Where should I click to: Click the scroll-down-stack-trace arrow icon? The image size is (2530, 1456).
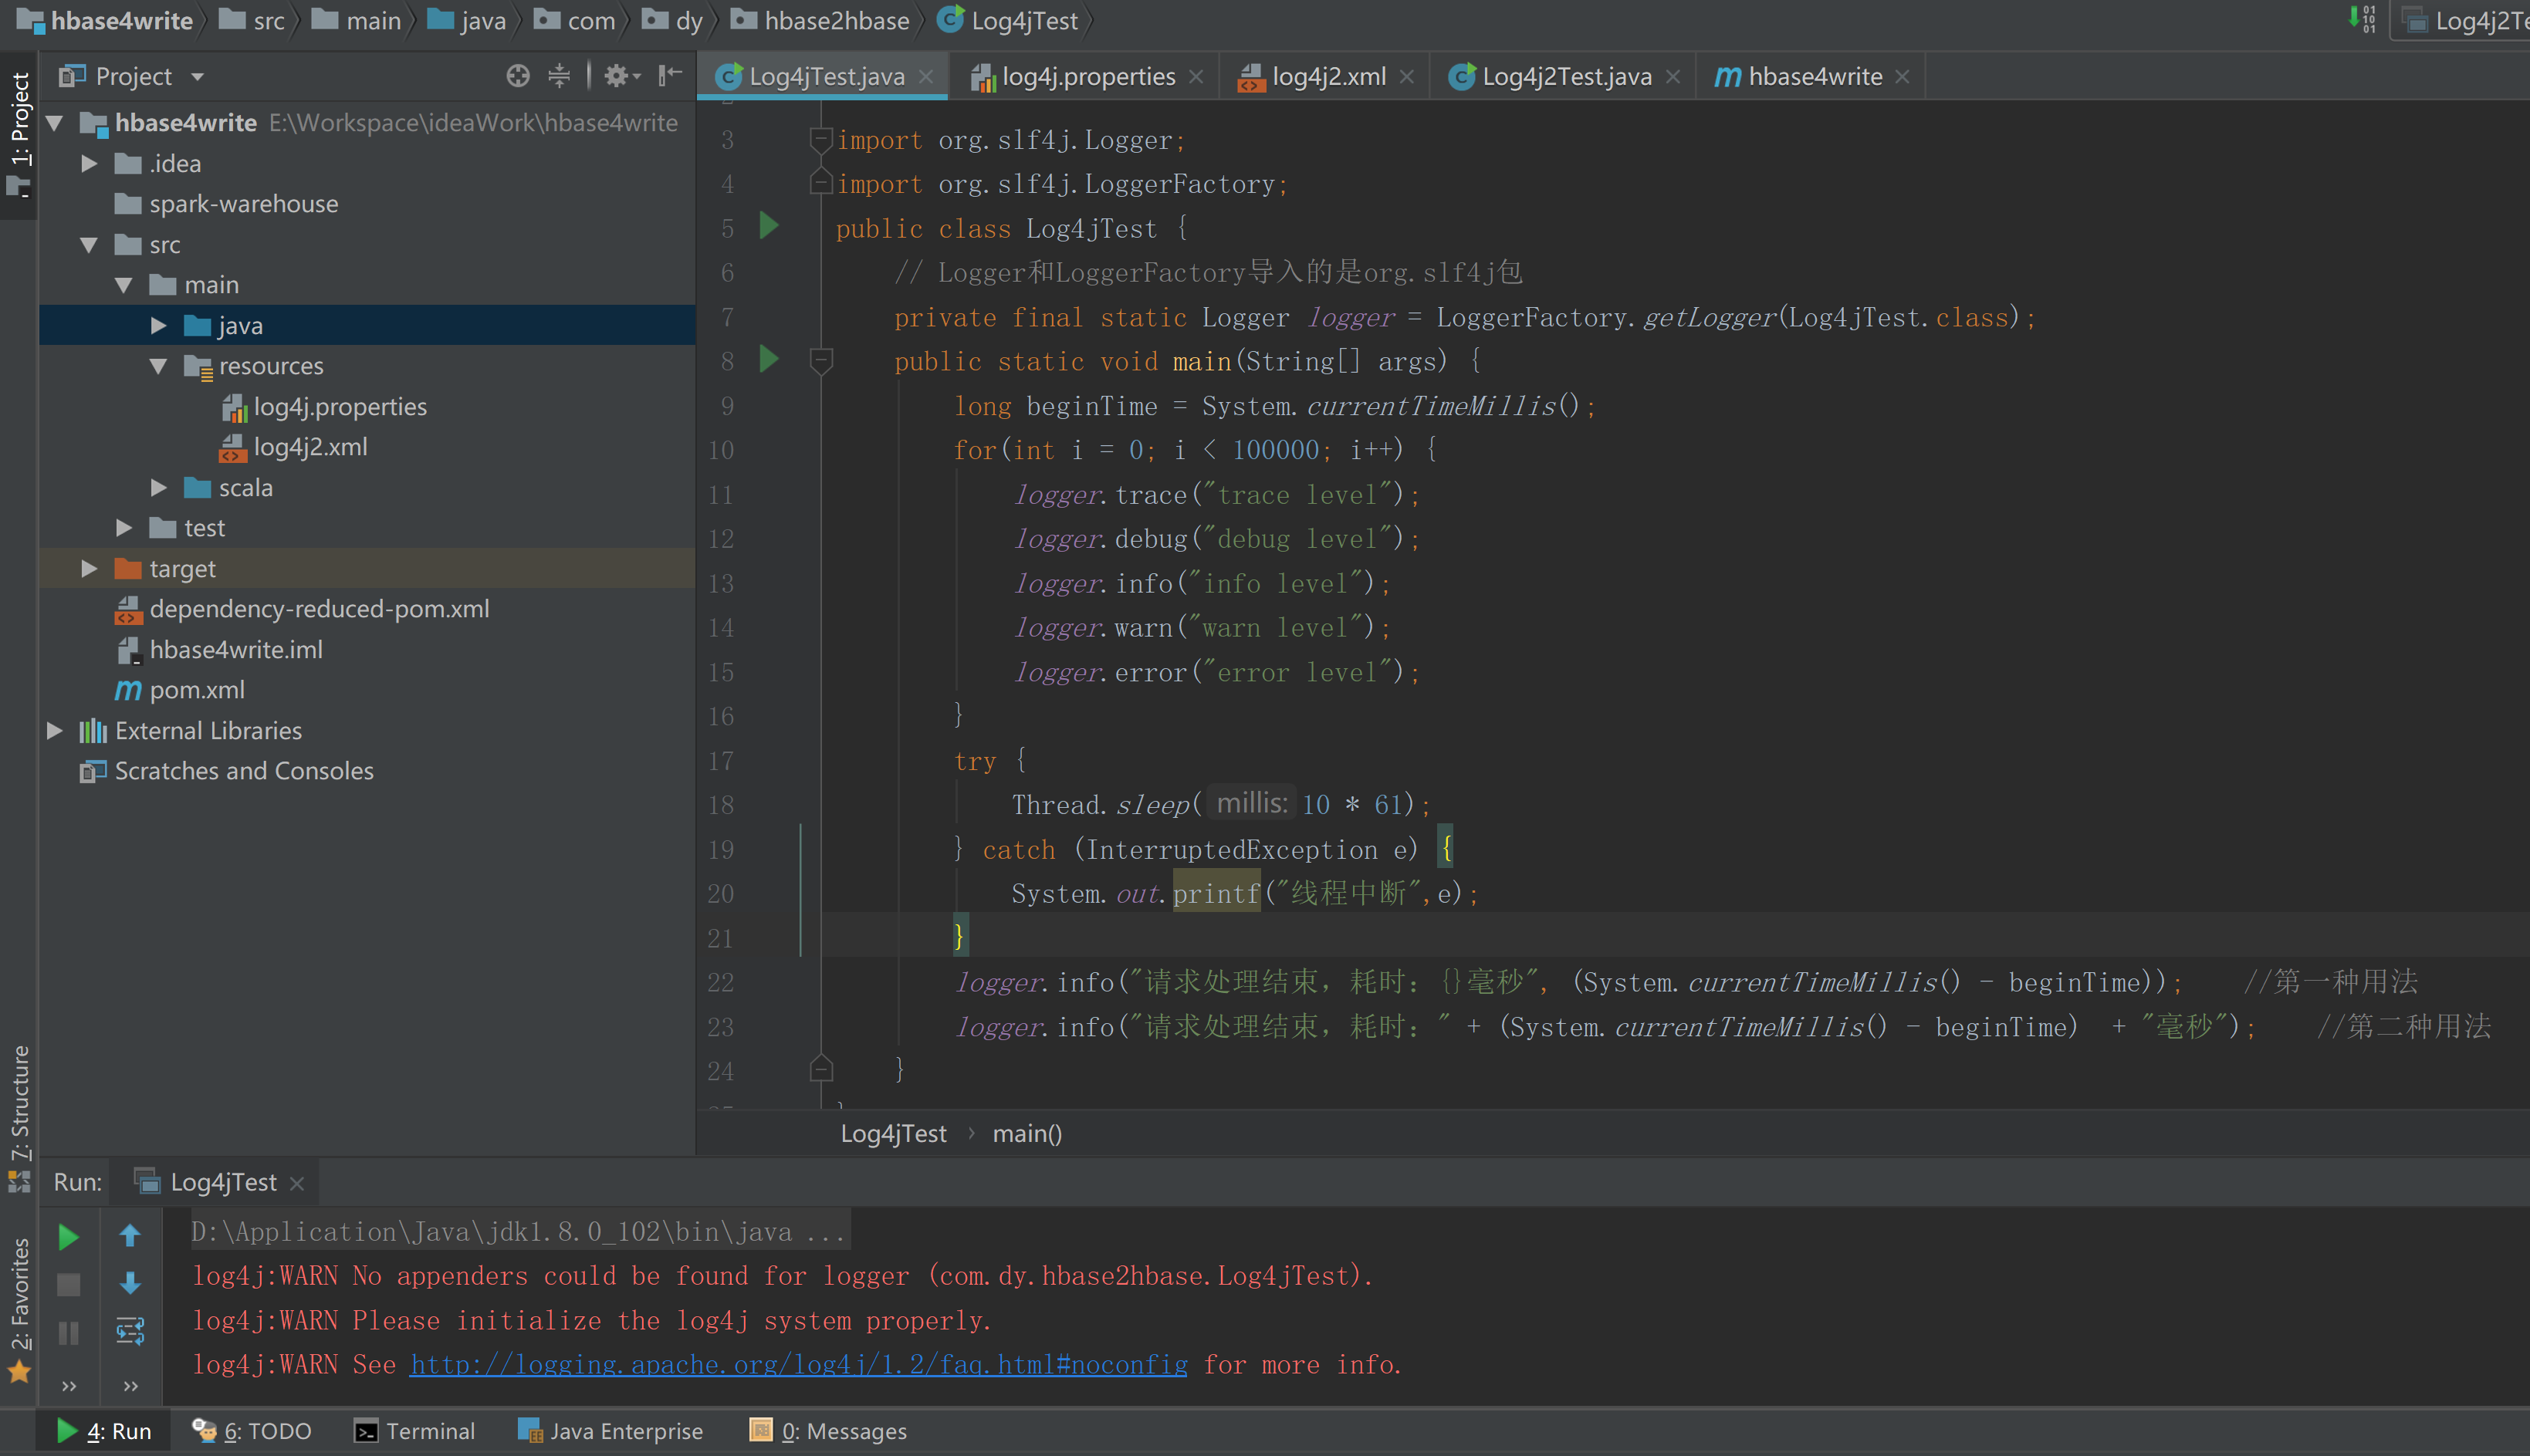click(130, 1283)
